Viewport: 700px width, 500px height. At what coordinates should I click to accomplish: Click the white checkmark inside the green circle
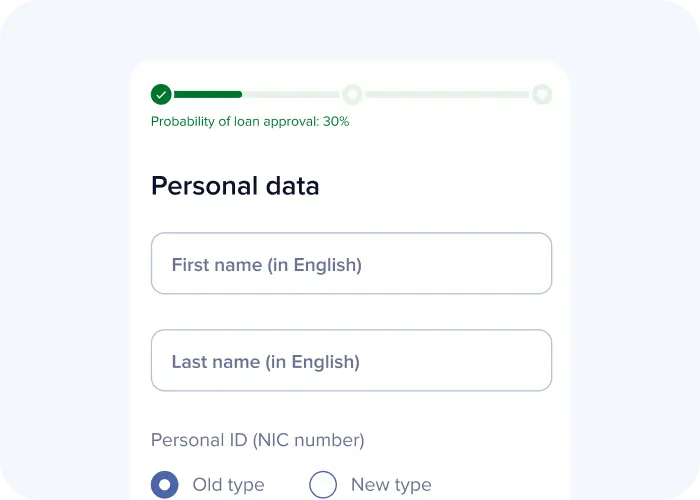click(161, 95)
